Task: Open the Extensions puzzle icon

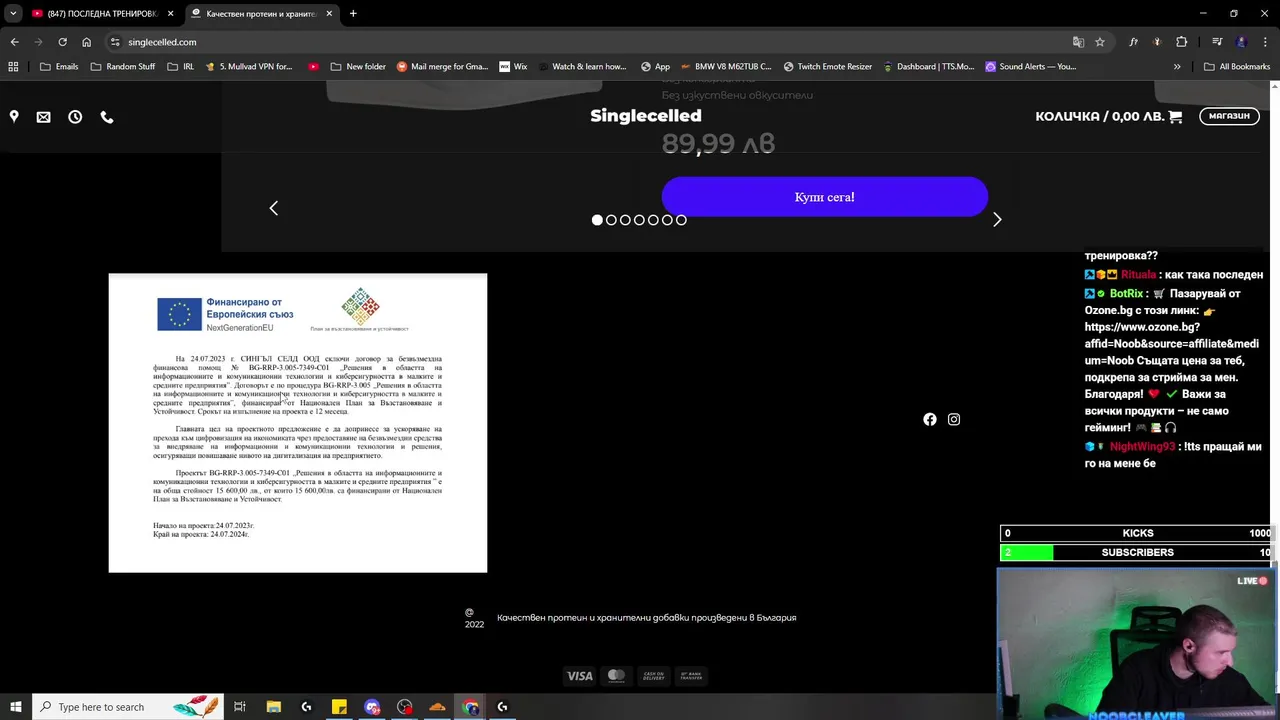Action: click(x=1182, y=42)
